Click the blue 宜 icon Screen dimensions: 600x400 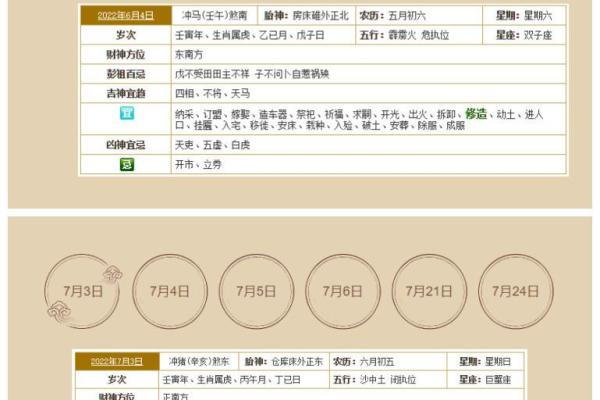pyautogui.click(x=126, y=115)
